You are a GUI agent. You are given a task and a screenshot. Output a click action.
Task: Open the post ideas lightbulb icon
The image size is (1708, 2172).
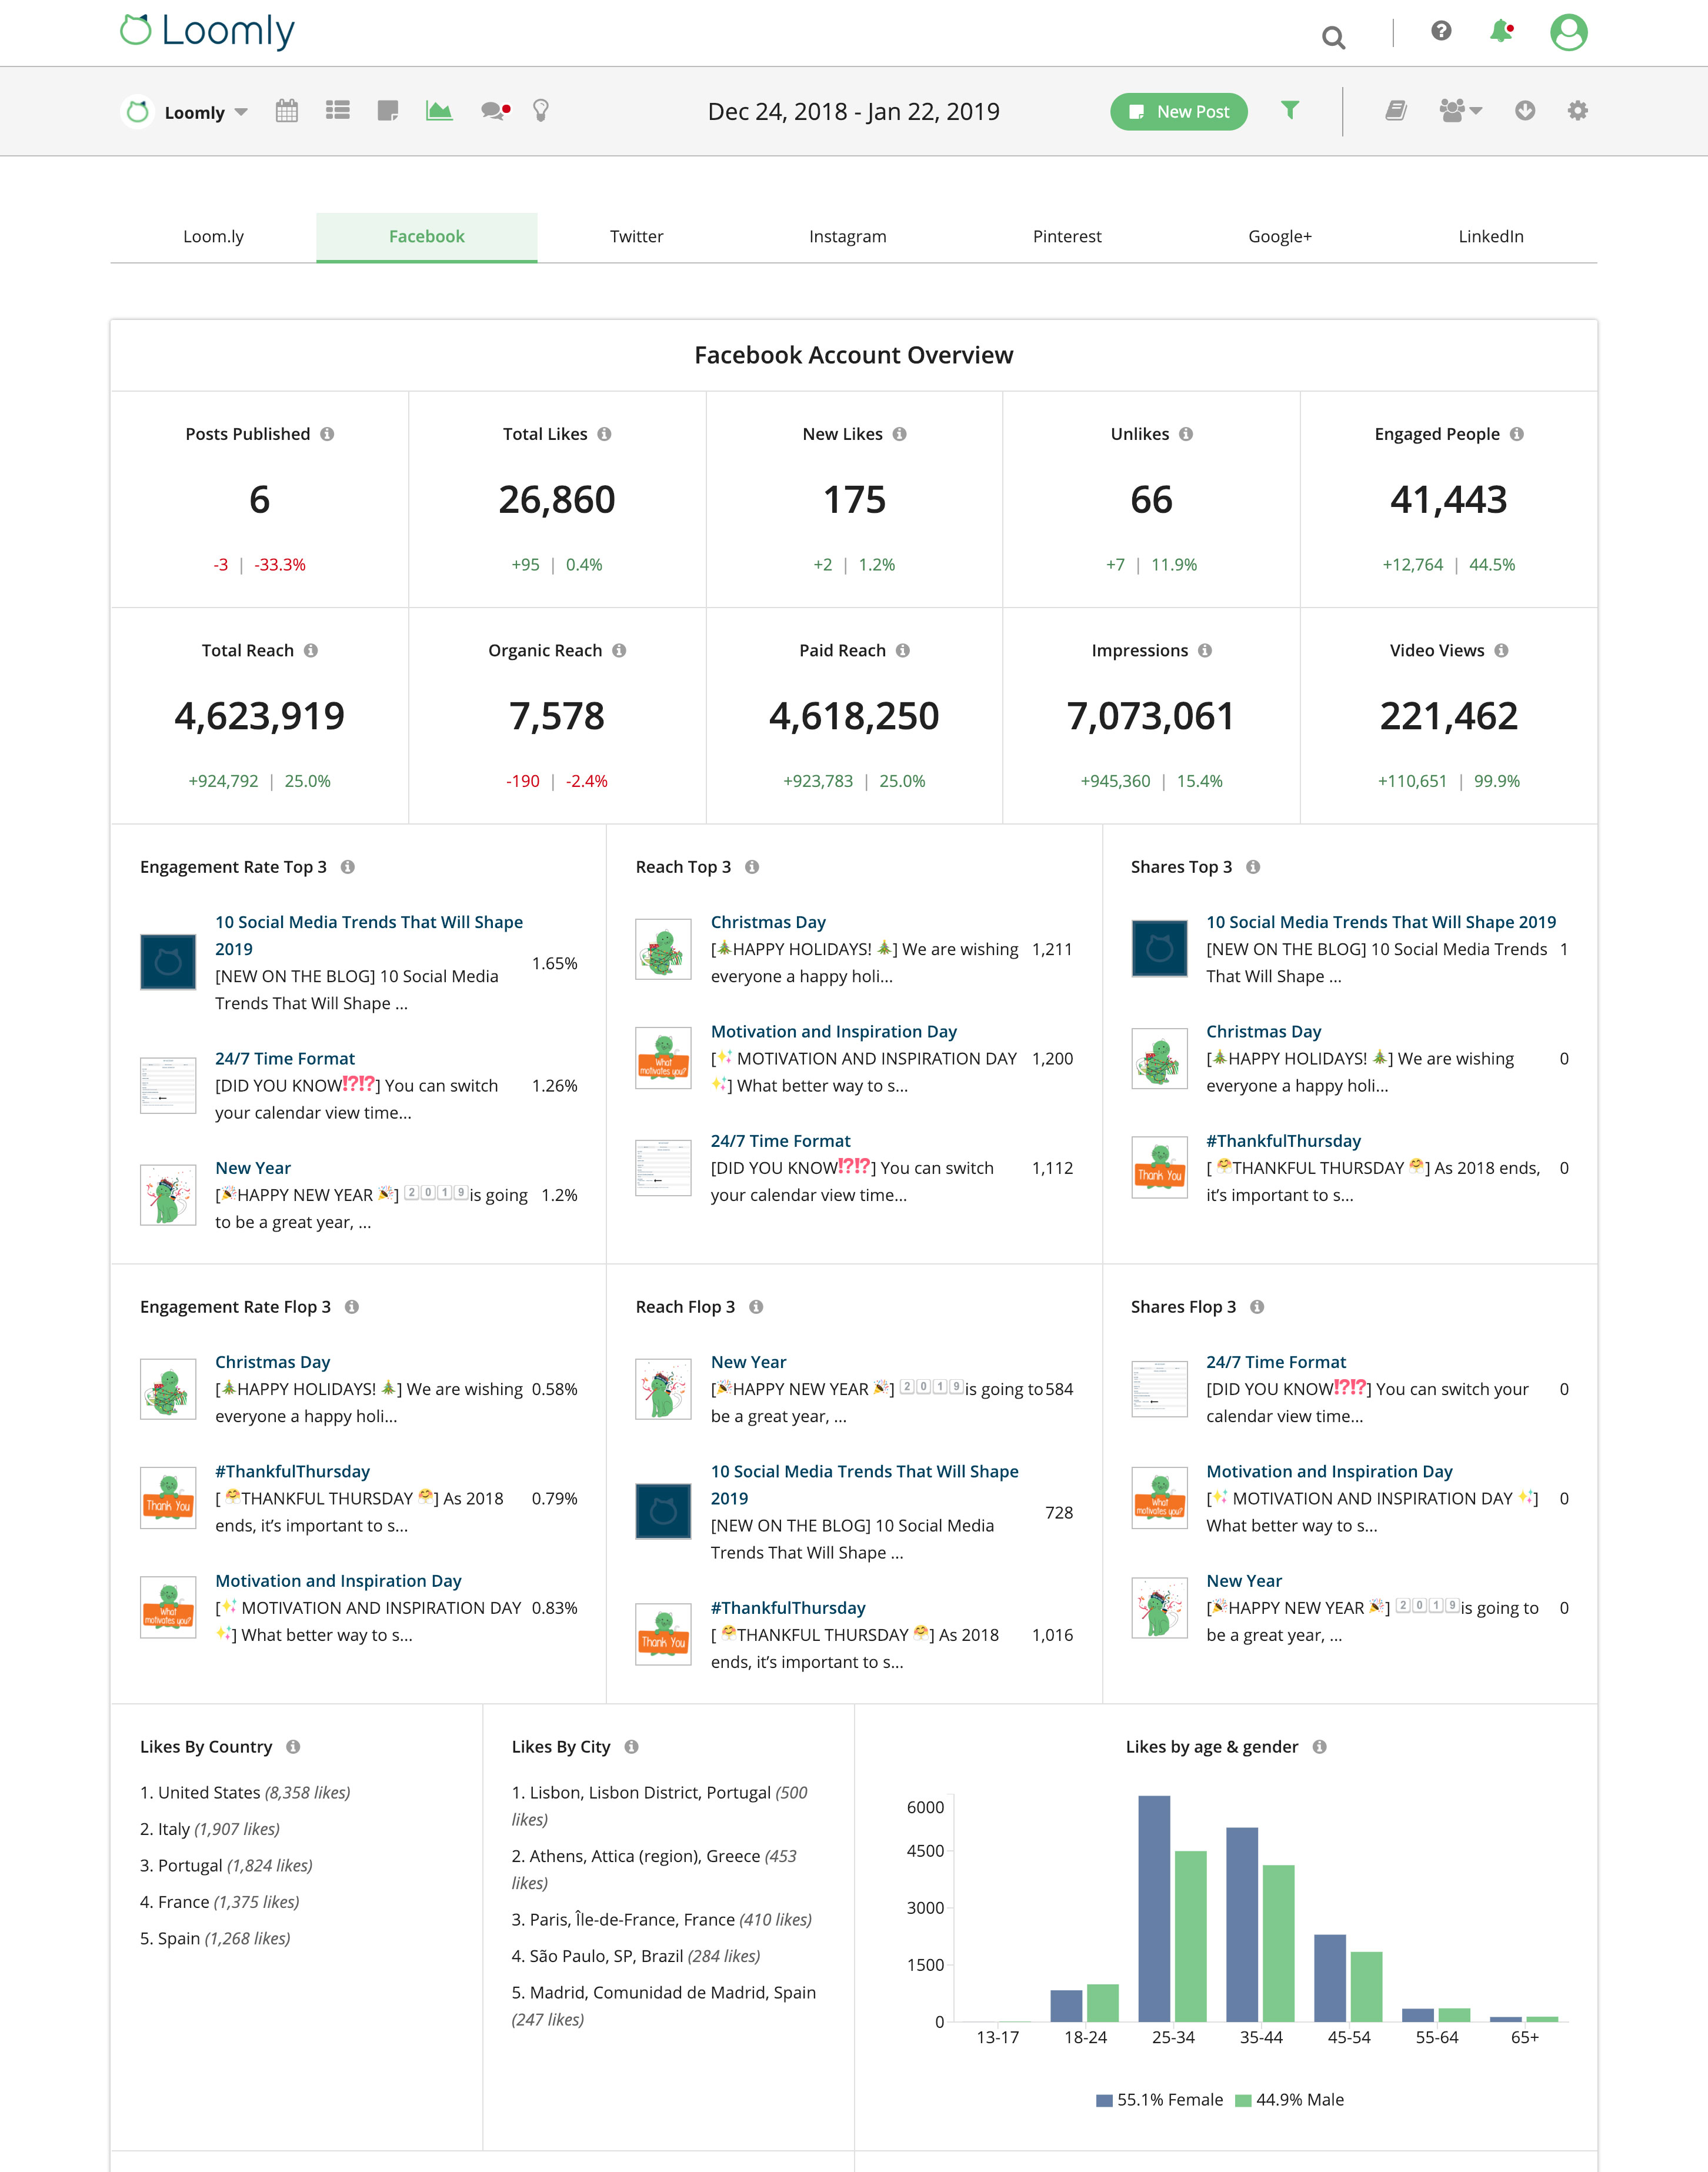541,110
